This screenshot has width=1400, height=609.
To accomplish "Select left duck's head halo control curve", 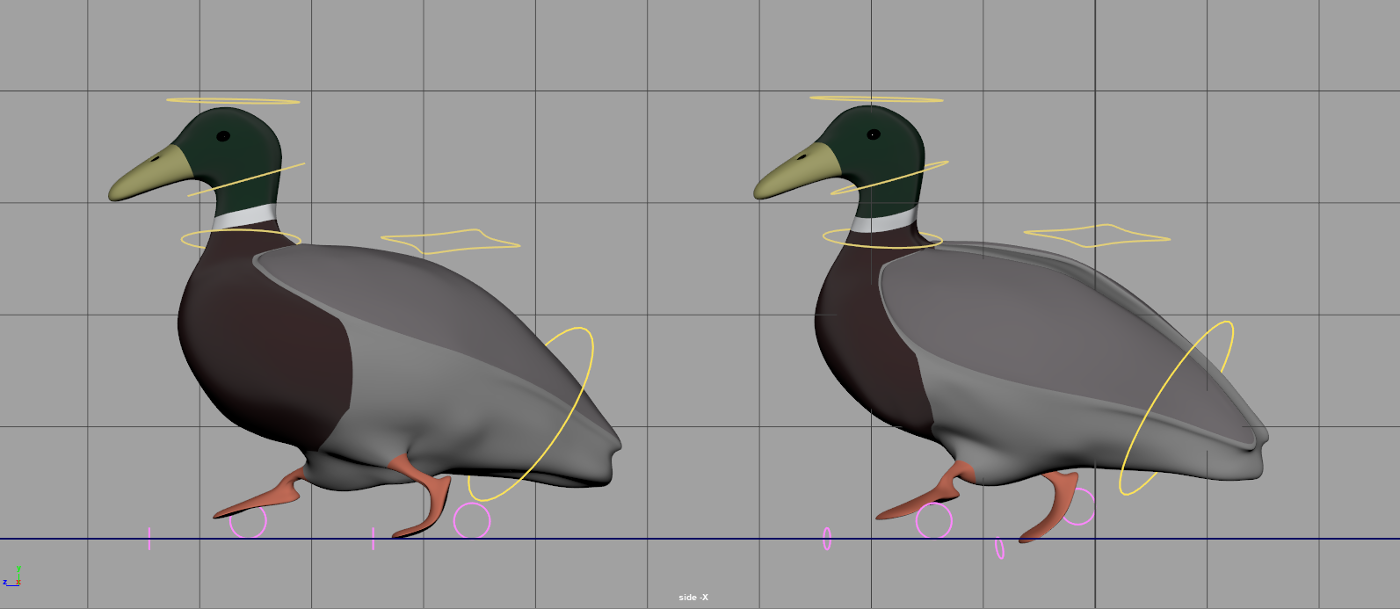I will click(232, 101).
